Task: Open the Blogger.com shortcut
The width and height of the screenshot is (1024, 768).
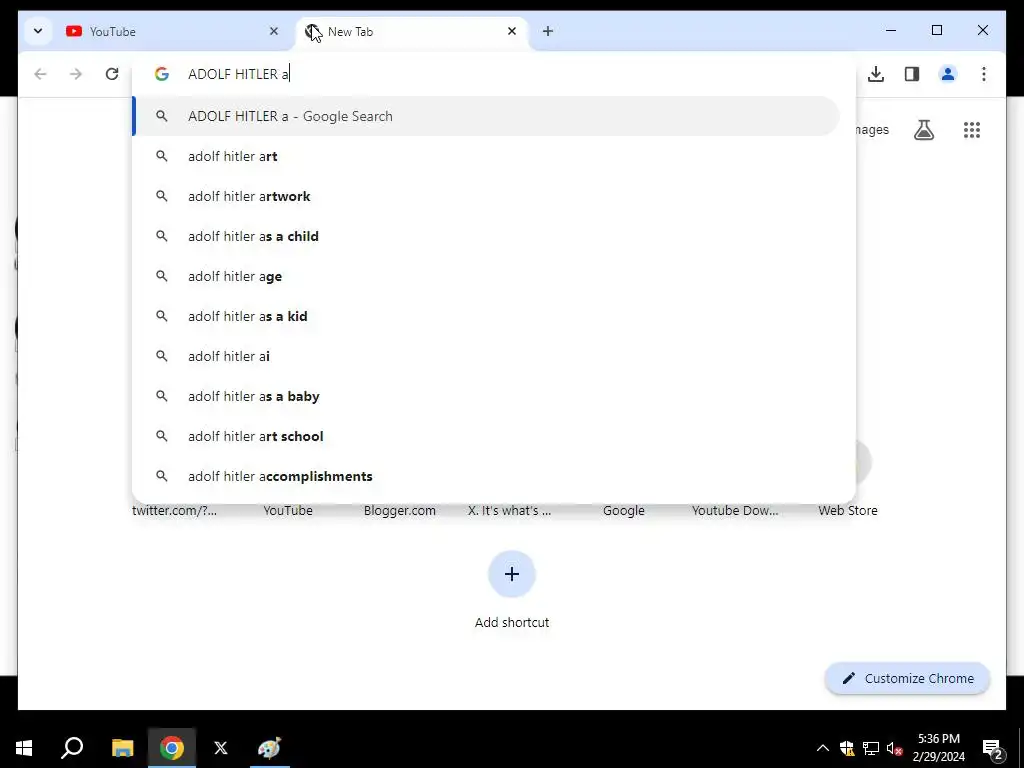Action: (x=400, y=510)
